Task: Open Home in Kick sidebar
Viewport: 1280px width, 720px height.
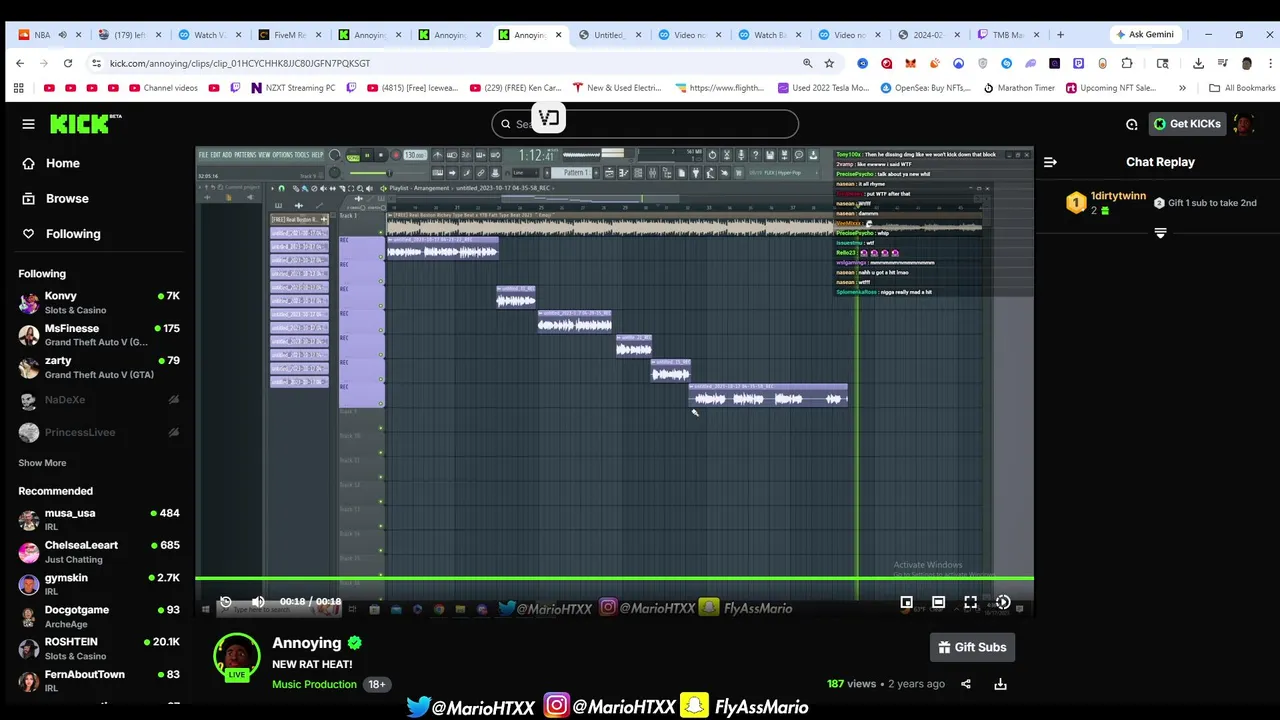Action: [62, 163]
